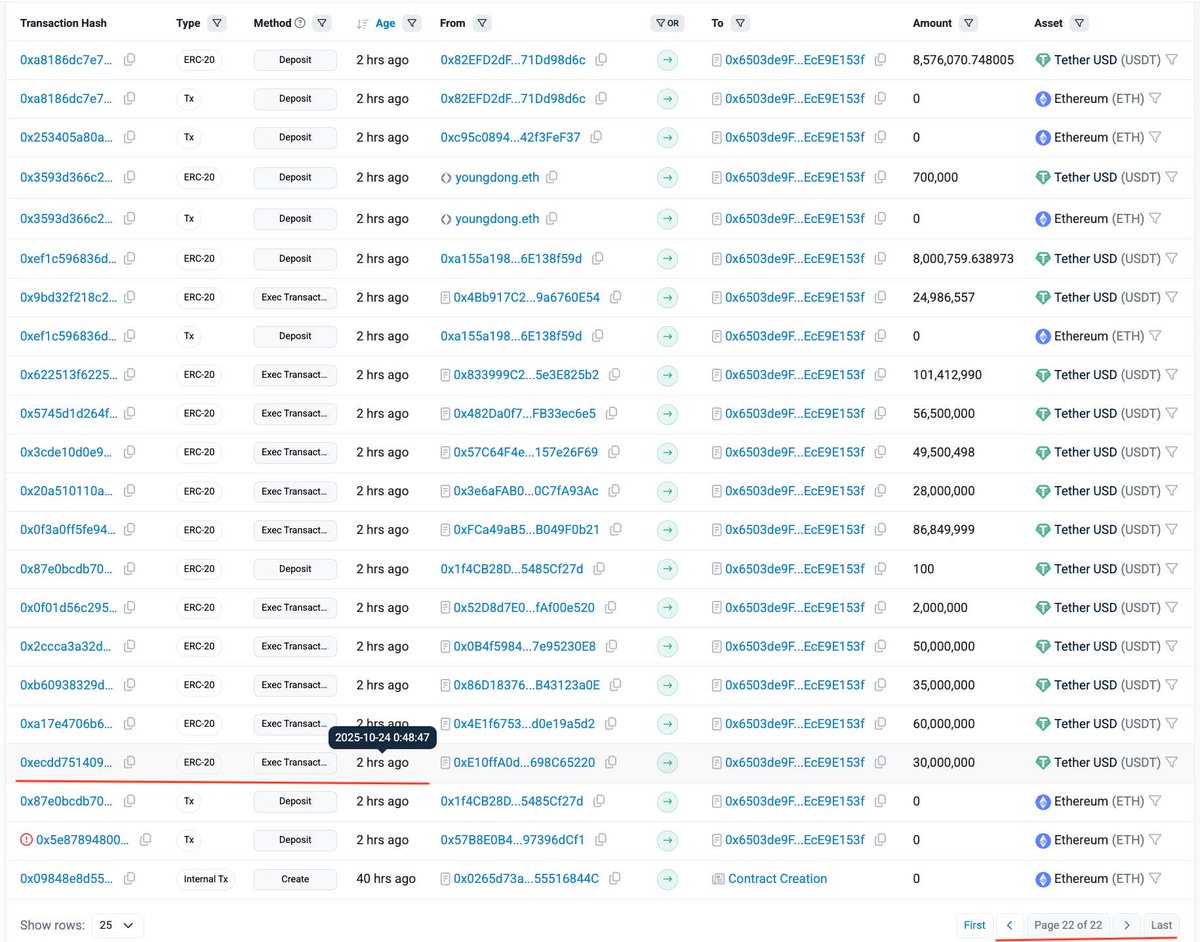Image resolution: width=1200 pixels, height=942 pixels.
Task: Click failed transaction warning icon for 0x5e87894800
Action: [x=26, y=840]
